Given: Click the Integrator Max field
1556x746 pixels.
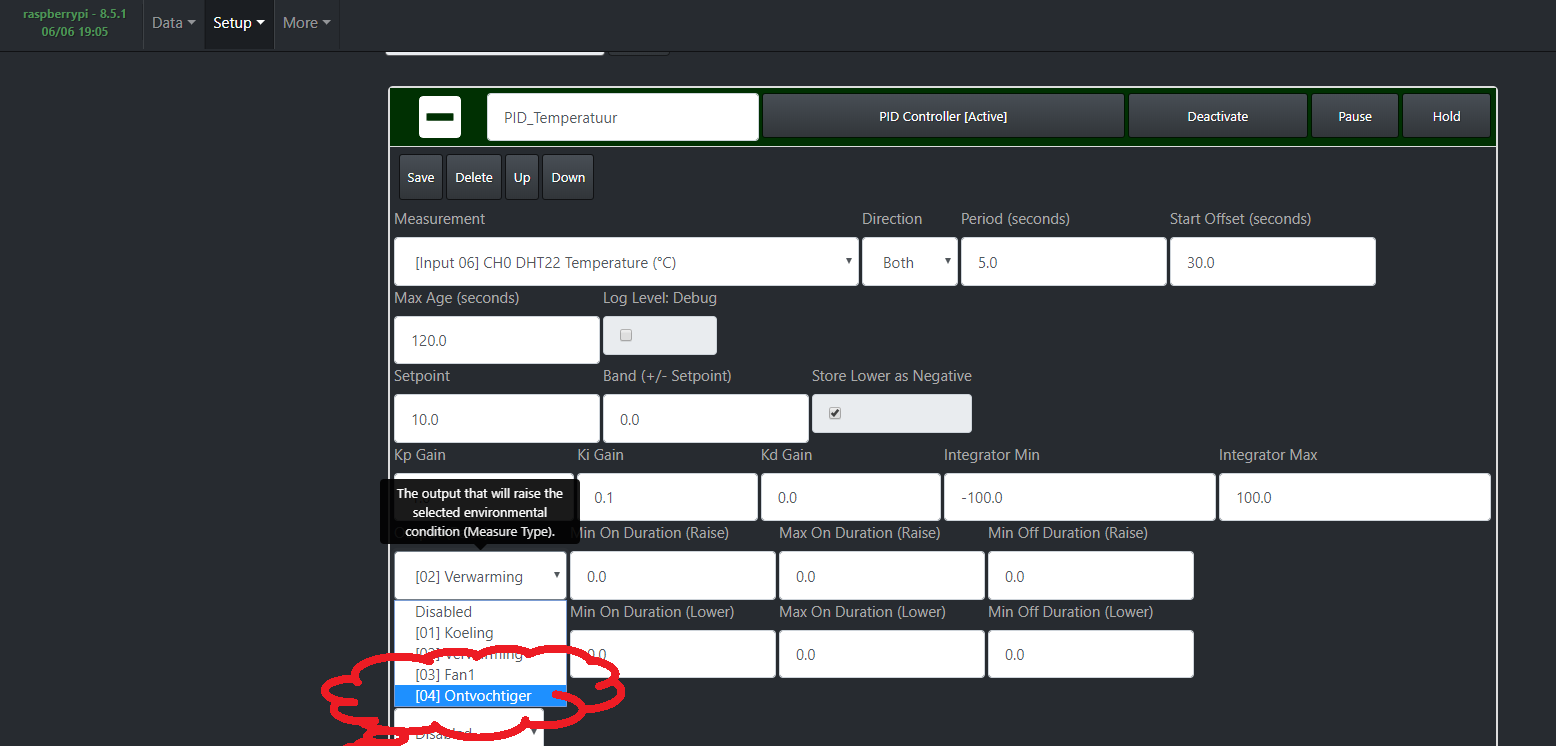Looking at the screenshot, I should click(x=1354, y=497).
